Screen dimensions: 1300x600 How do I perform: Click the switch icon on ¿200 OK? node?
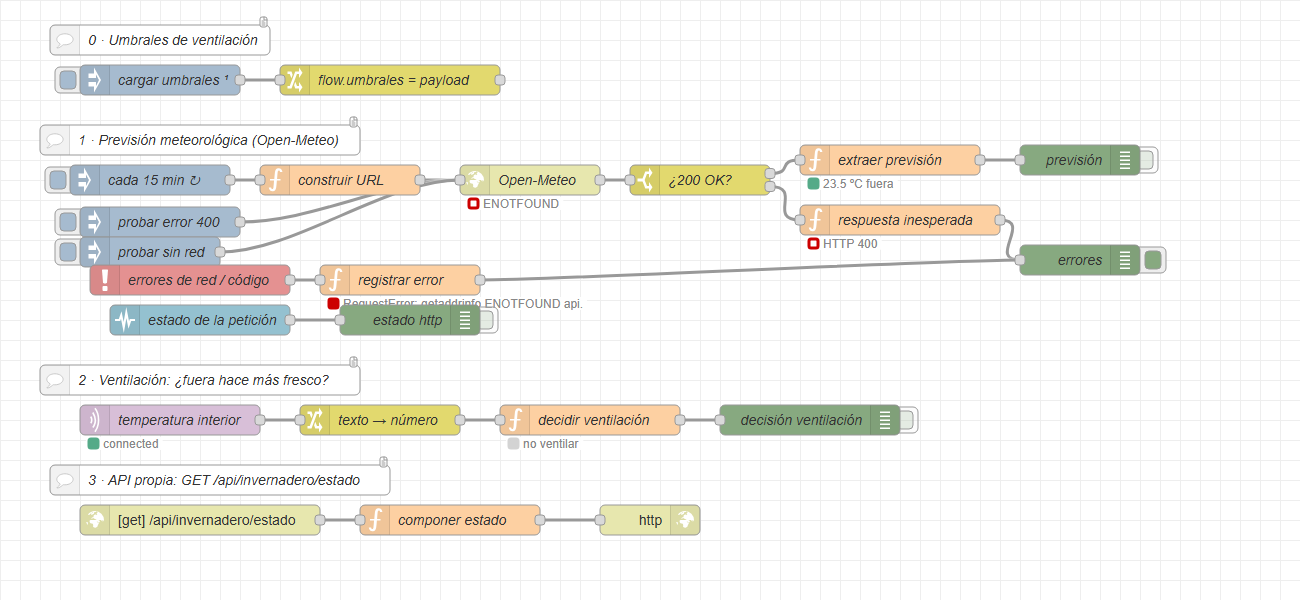point(645,180)
